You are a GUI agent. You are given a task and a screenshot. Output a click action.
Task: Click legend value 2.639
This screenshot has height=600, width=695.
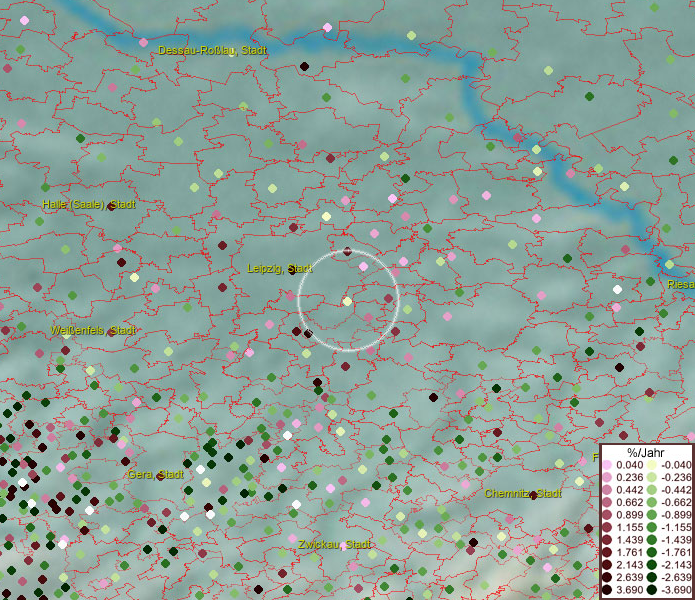tap(629, 577)
